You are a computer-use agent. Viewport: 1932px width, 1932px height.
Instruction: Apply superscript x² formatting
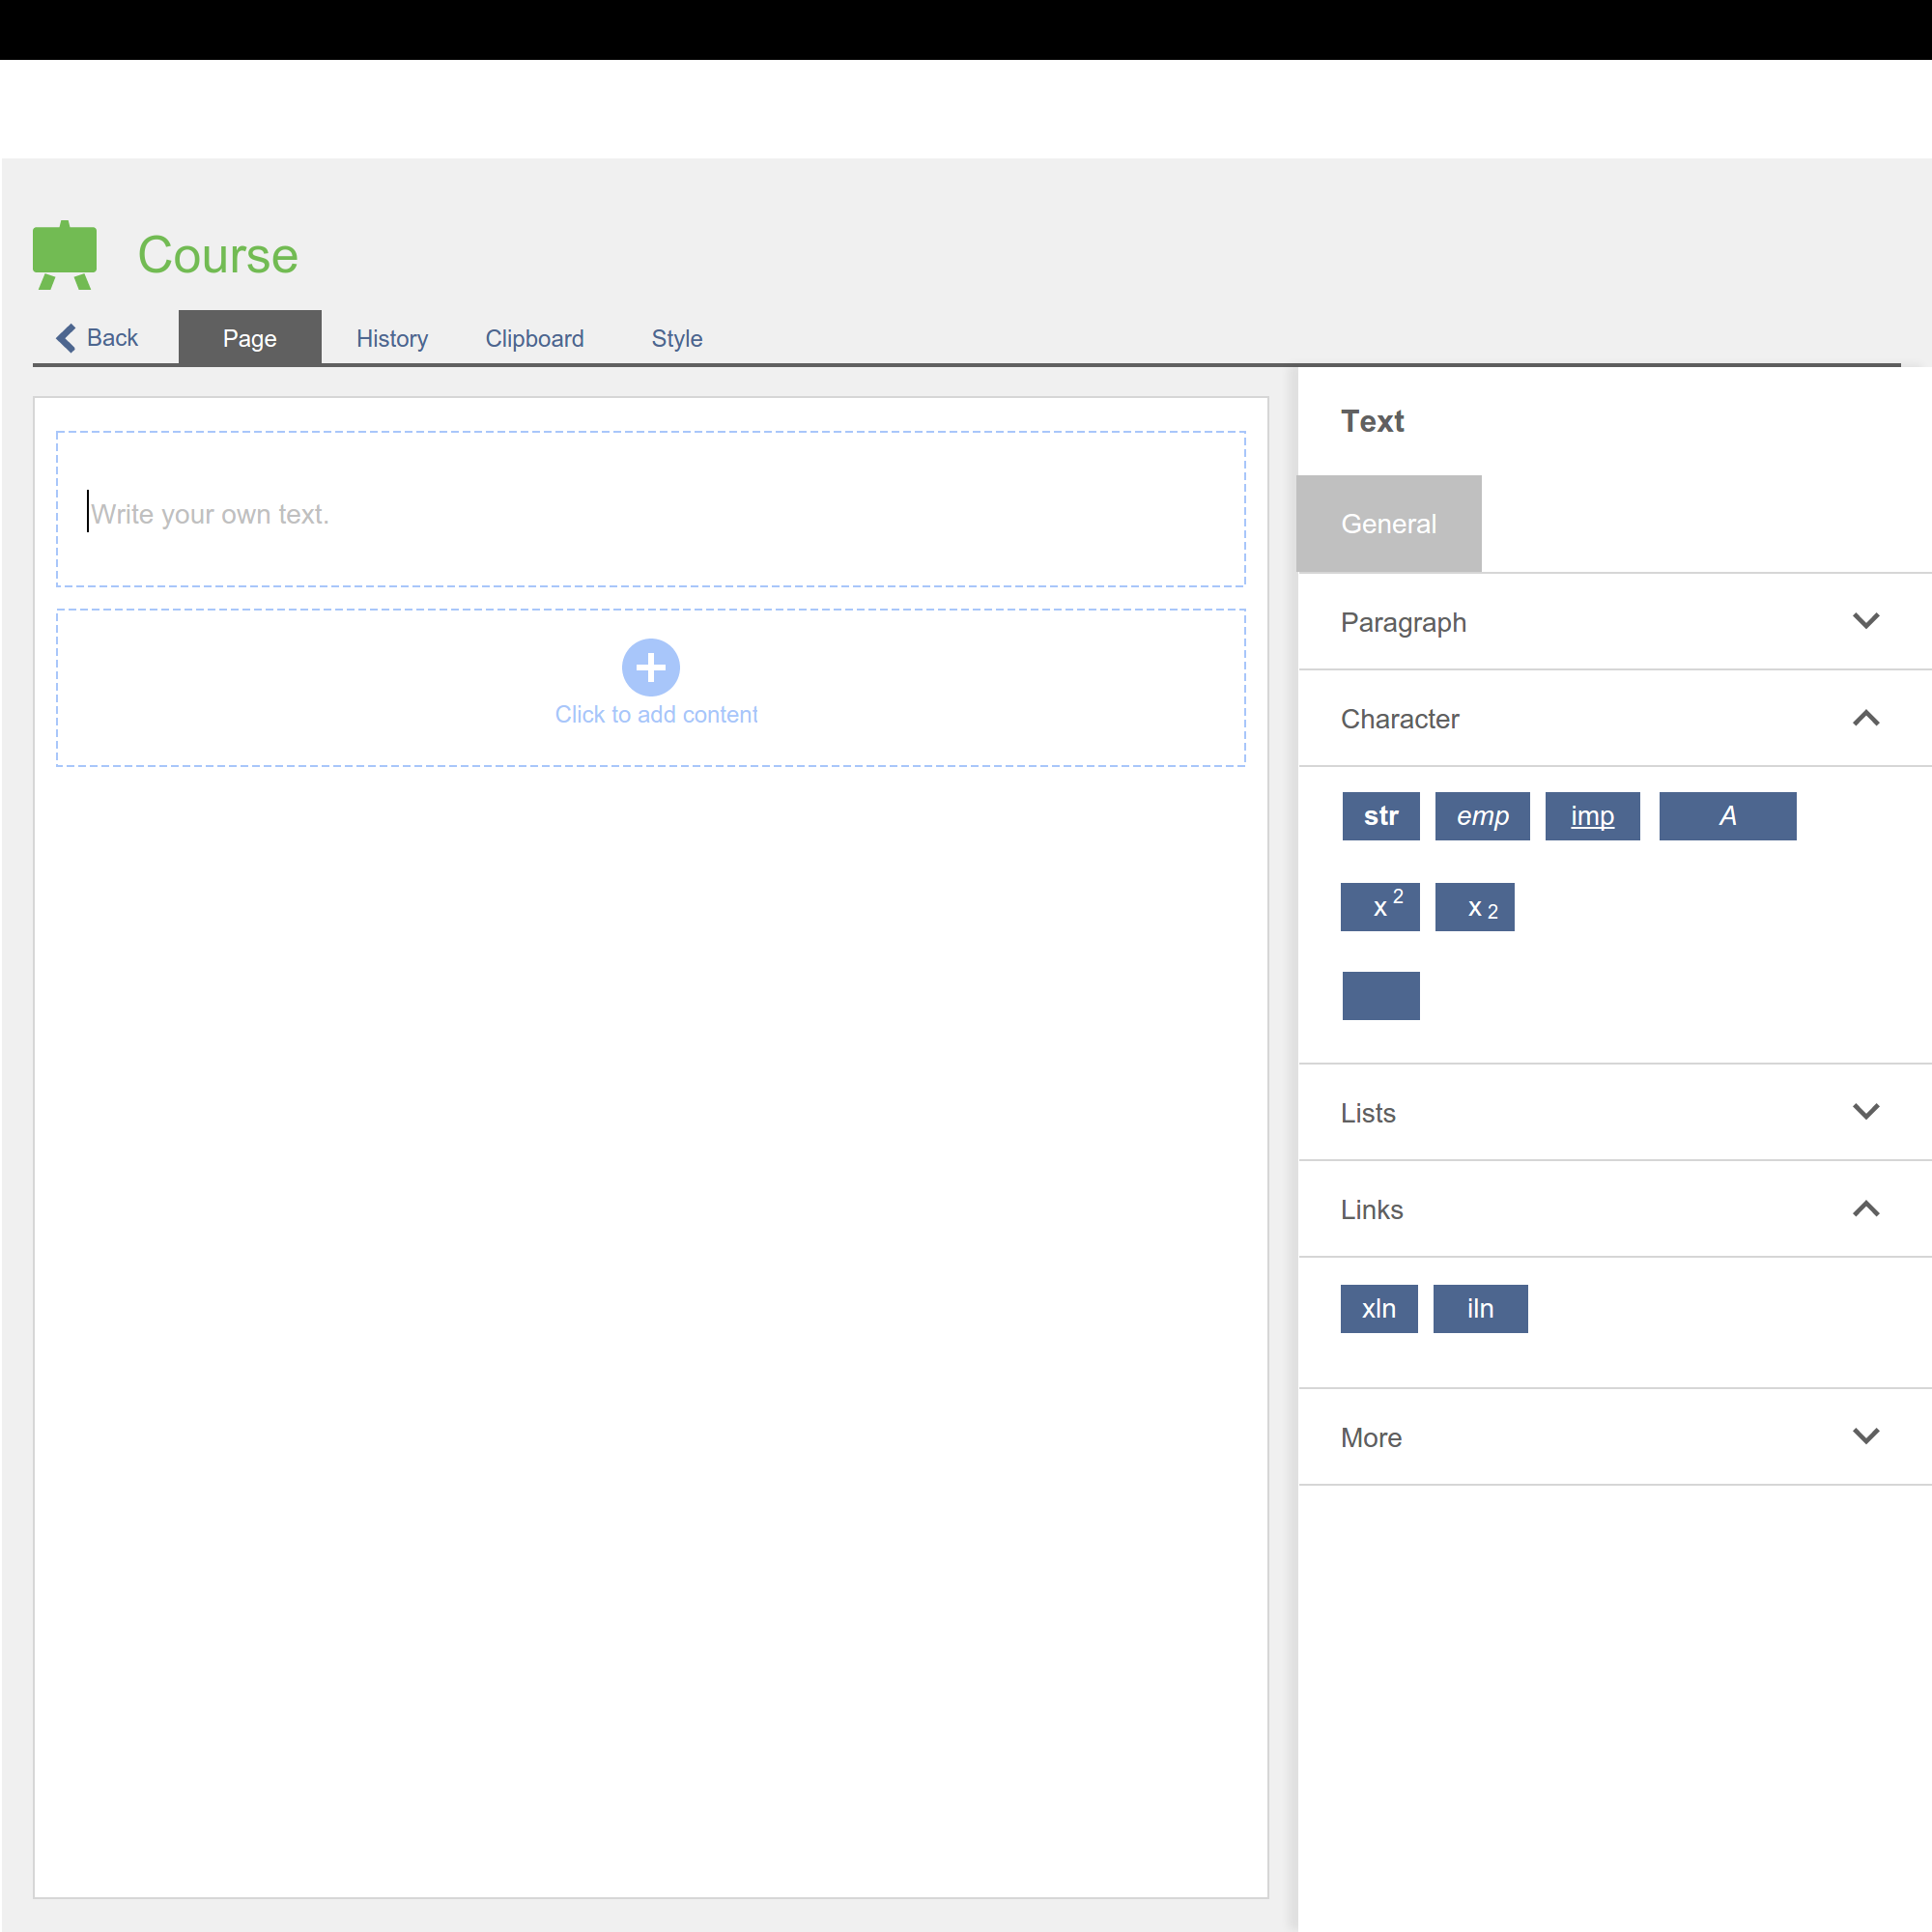click(x=1380, y=907)
